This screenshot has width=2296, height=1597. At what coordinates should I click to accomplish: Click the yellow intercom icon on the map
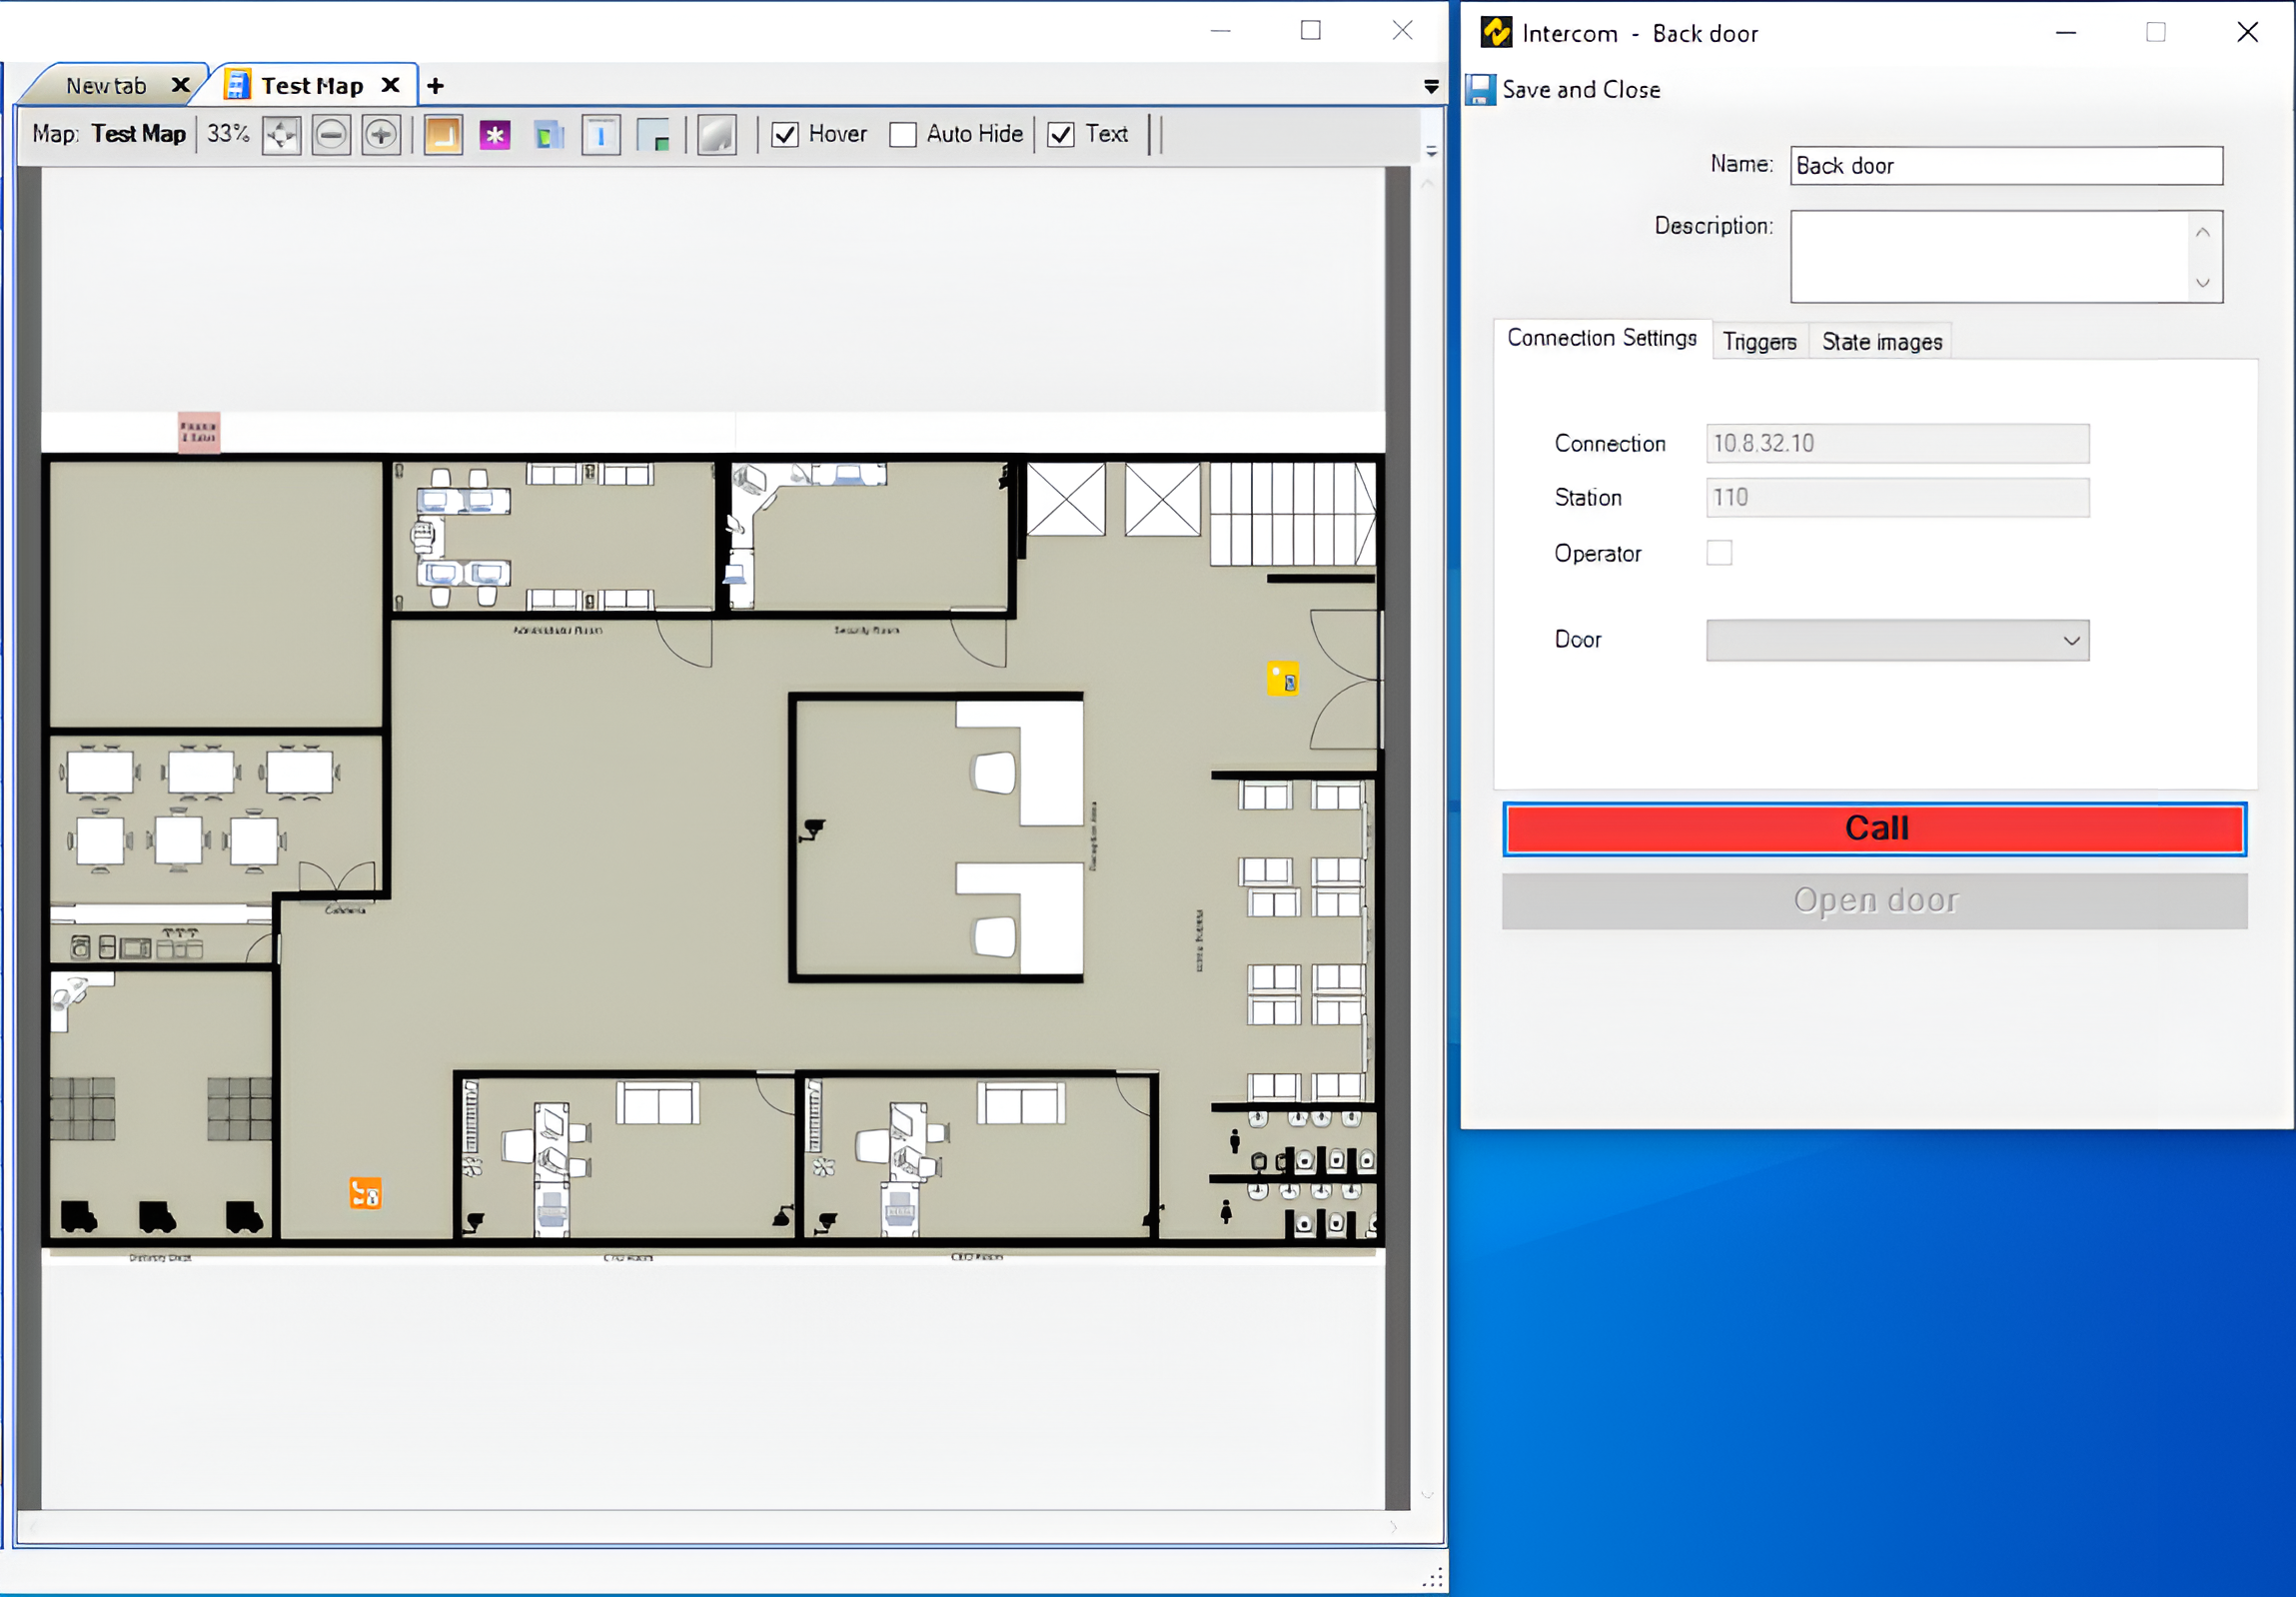click(1282, 678)
